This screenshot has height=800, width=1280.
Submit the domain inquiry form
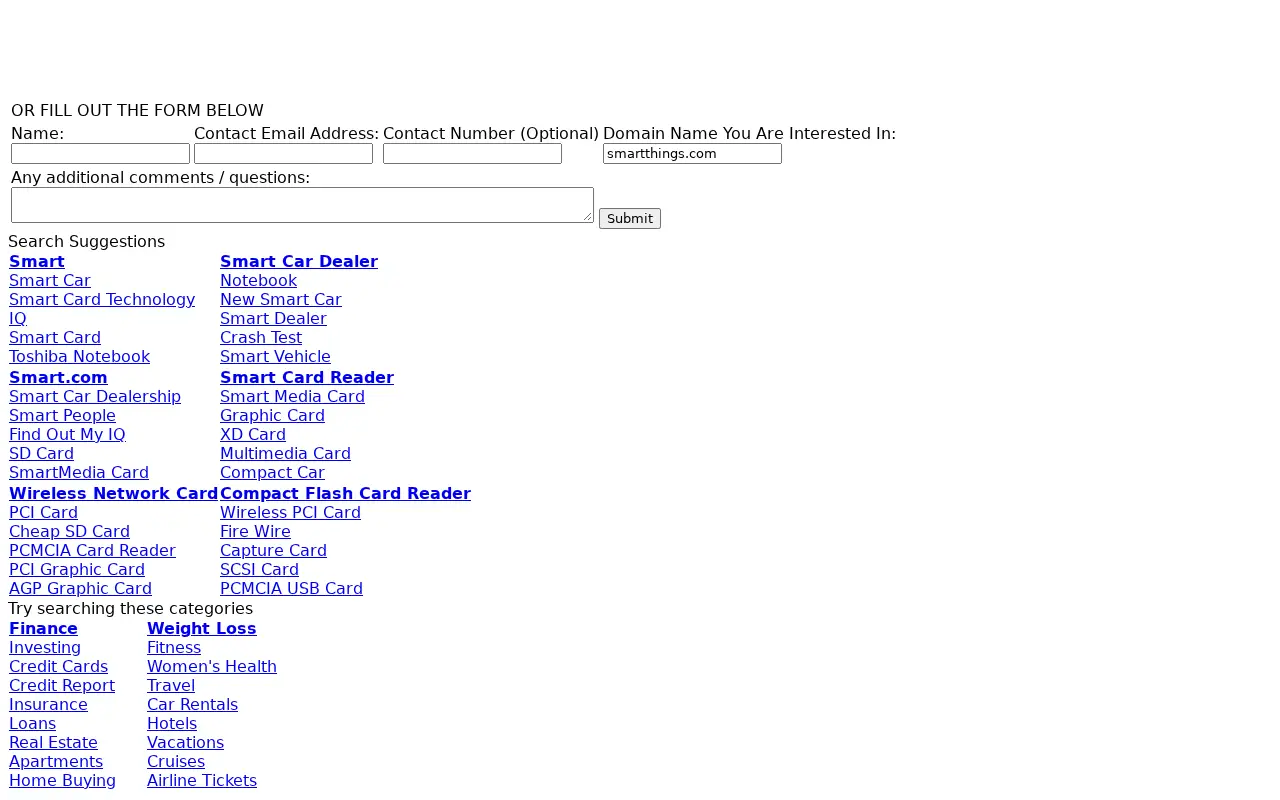(x=630, y=218)
